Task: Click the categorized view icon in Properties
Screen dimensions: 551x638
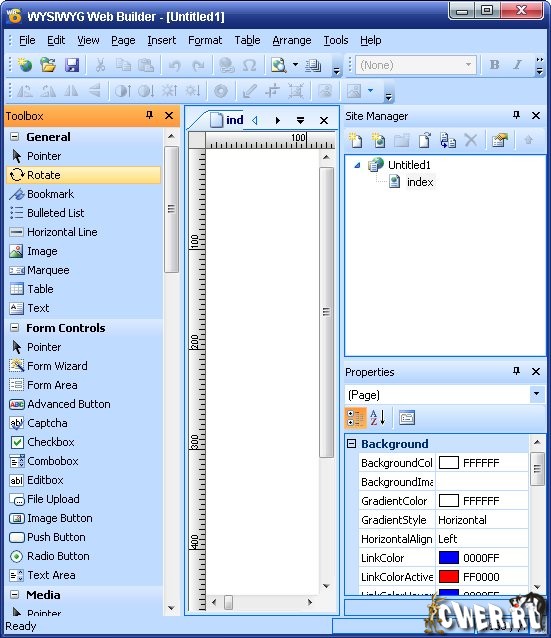Action: [x=355, y=418]
